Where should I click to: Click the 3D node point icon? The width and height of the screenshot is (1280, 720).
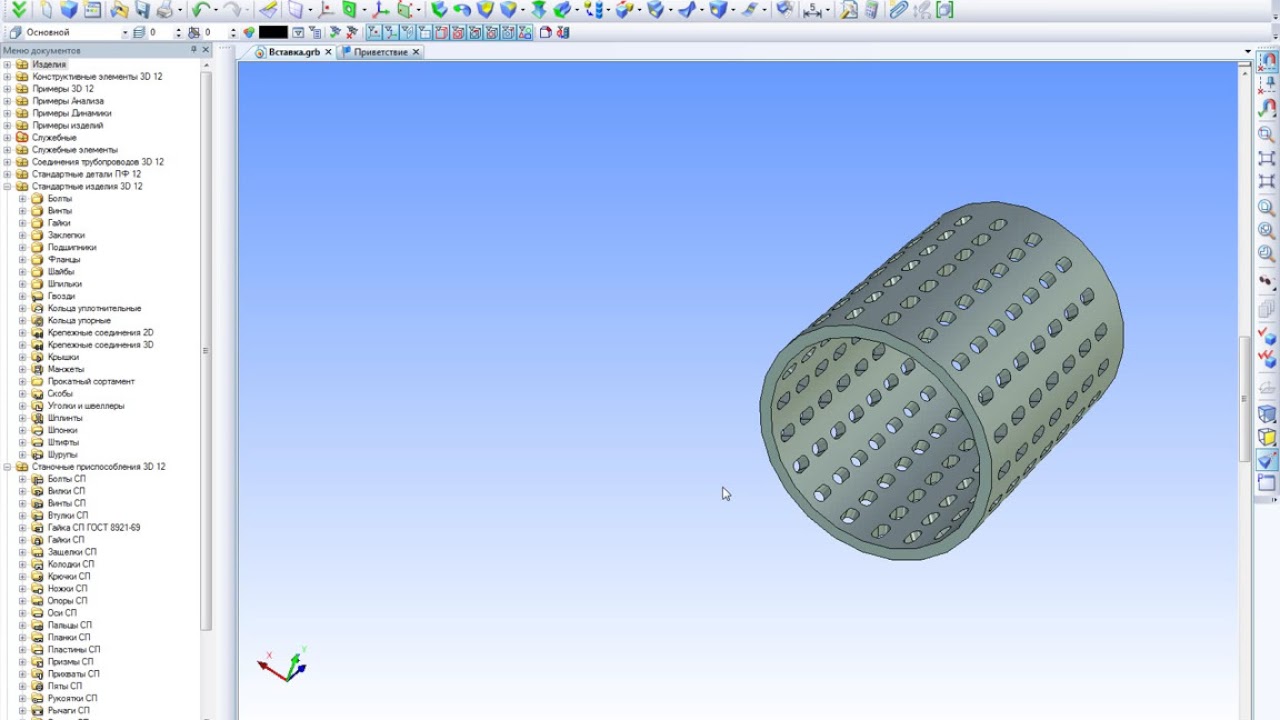tap(326, 10)
